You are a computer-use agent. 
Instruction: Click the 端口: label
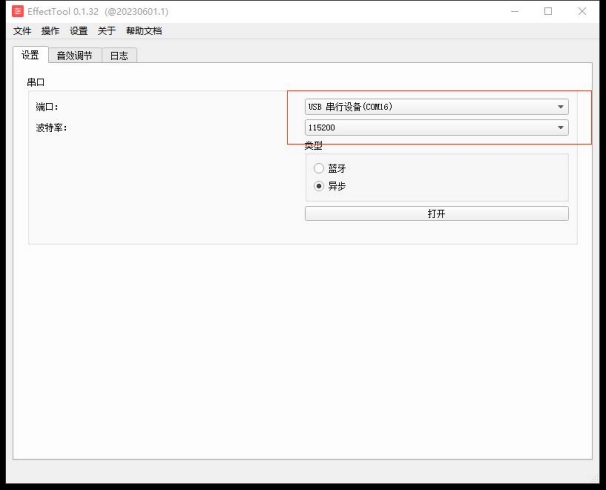tap(47, 107)
